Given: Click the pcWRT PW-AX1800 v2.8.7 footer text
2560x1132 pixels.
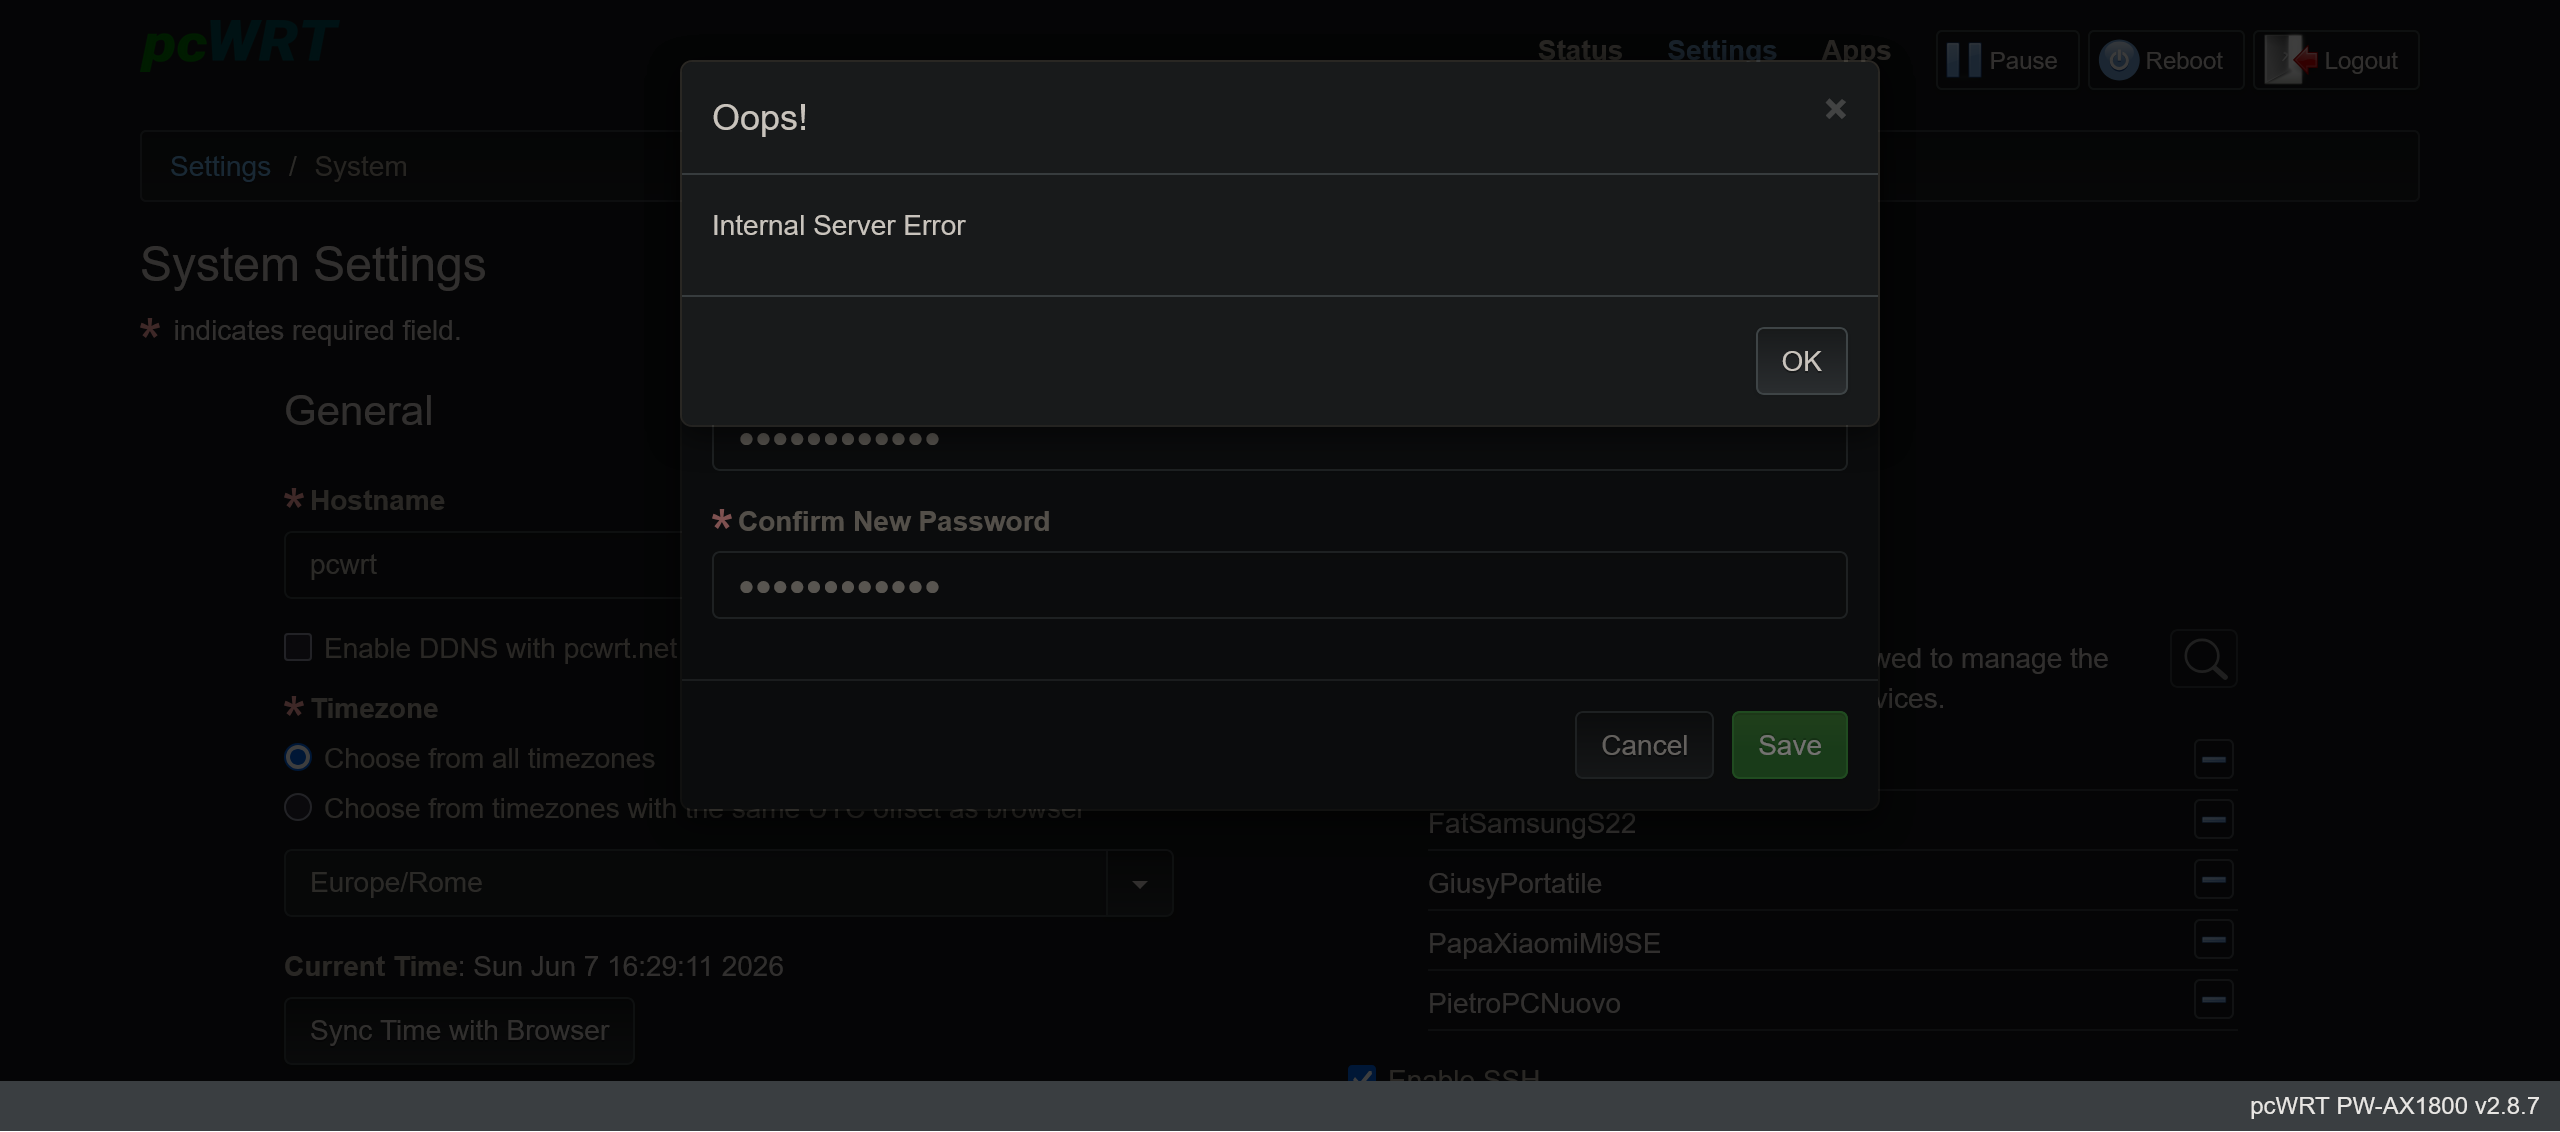Looking at the screenshot, I should 2394,1106.
